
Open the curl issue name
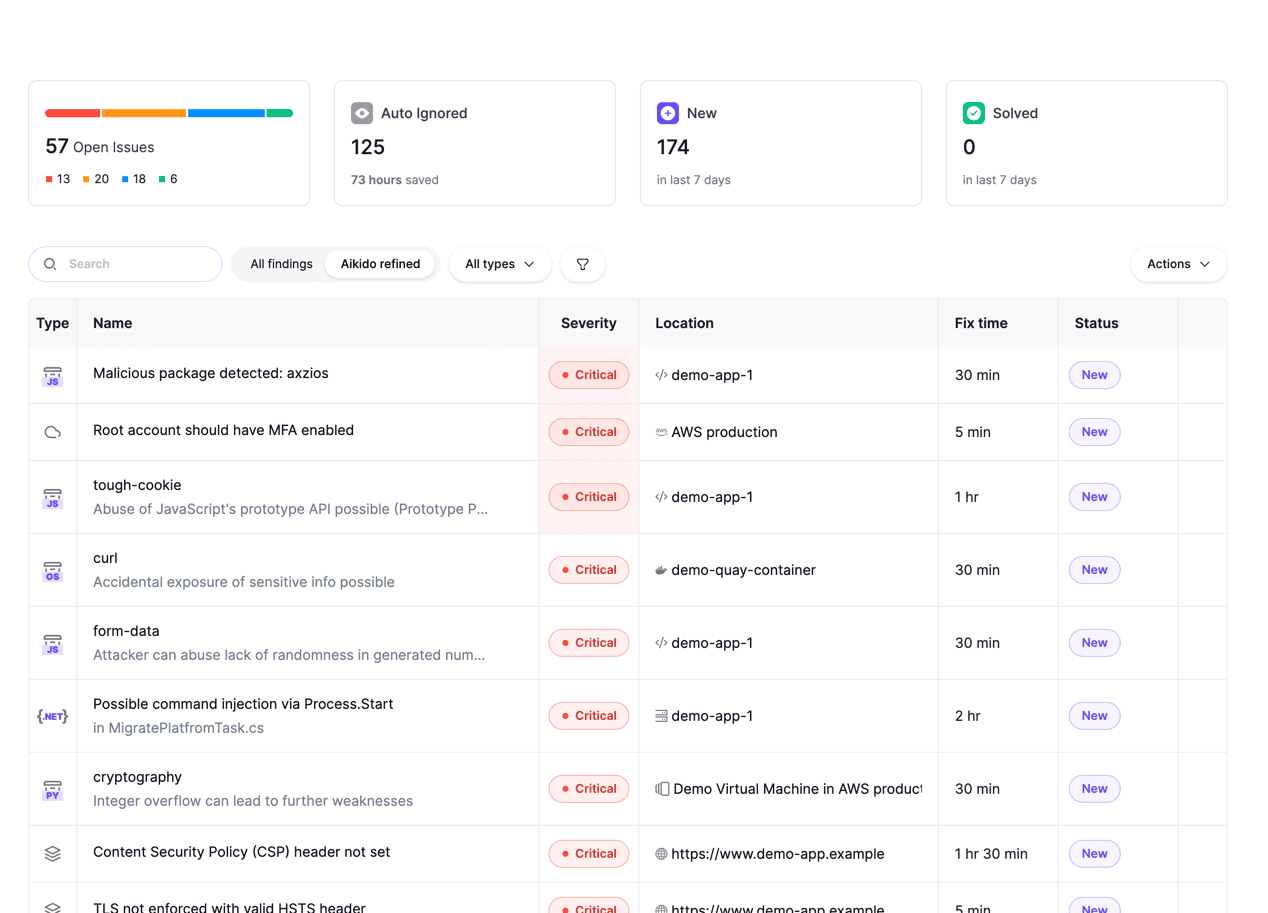pyautogui.click(x=105, y=558)
